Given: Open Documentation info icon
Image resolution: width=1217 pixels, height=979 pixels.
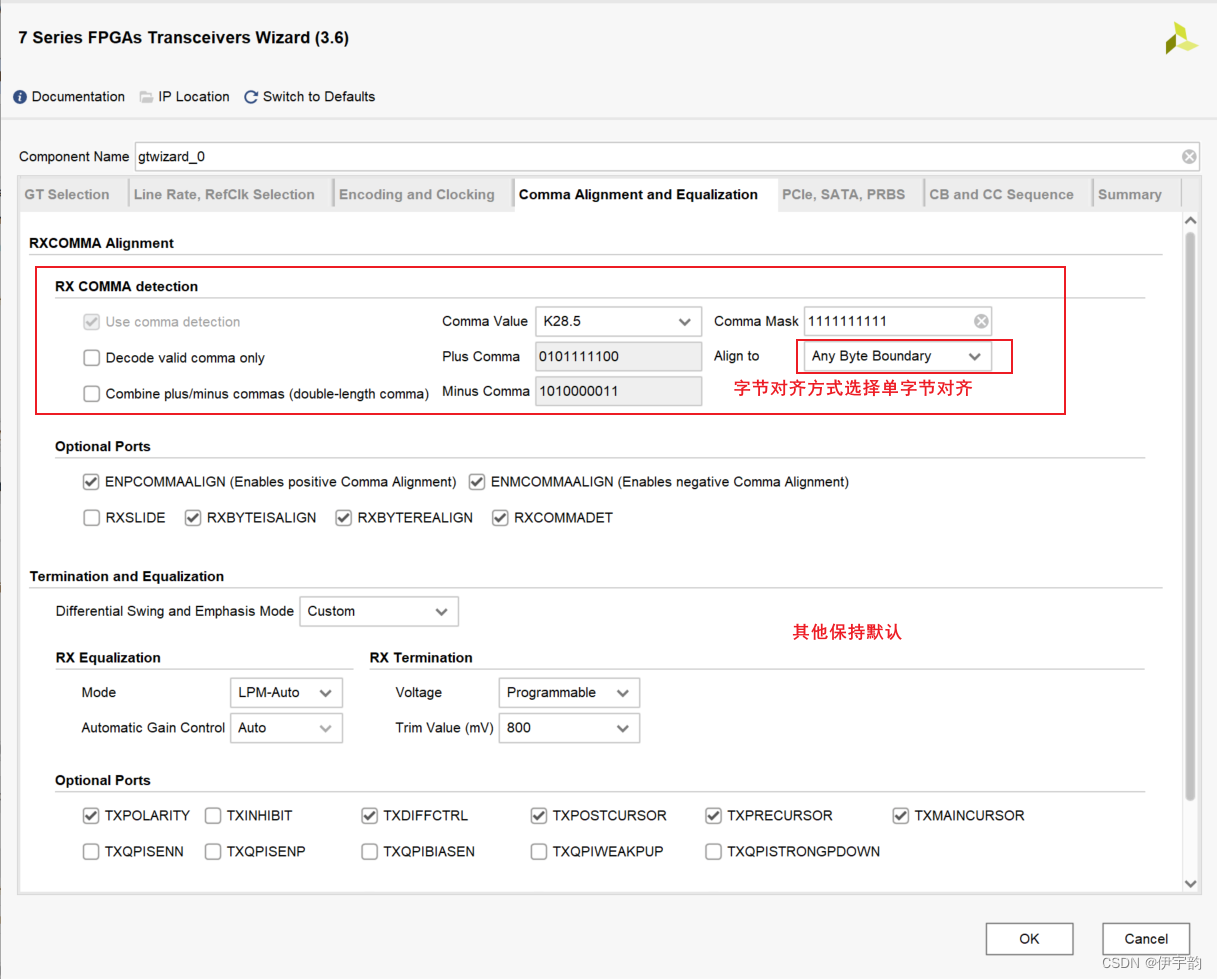Looking at the screenshot, I should pyautogui.click(x=20, y=97).
